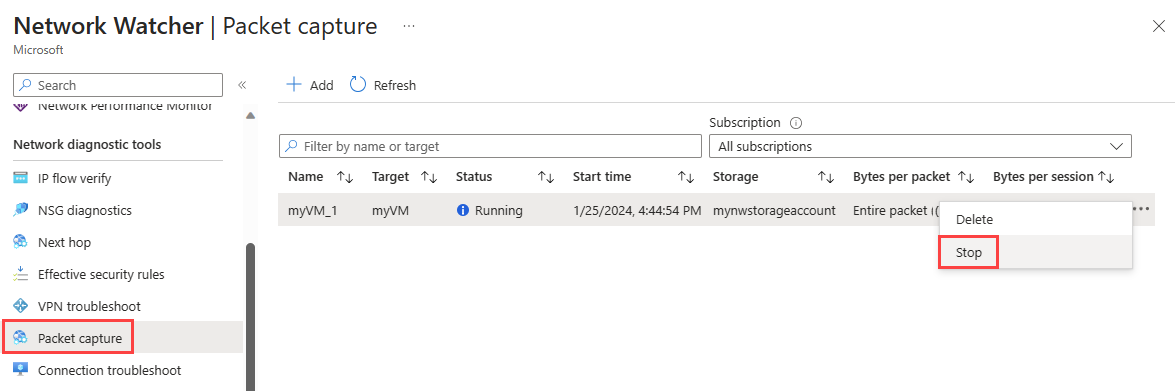Click the sidebar Search field
The image size is (1175, 391).
(x=118, y=85)
